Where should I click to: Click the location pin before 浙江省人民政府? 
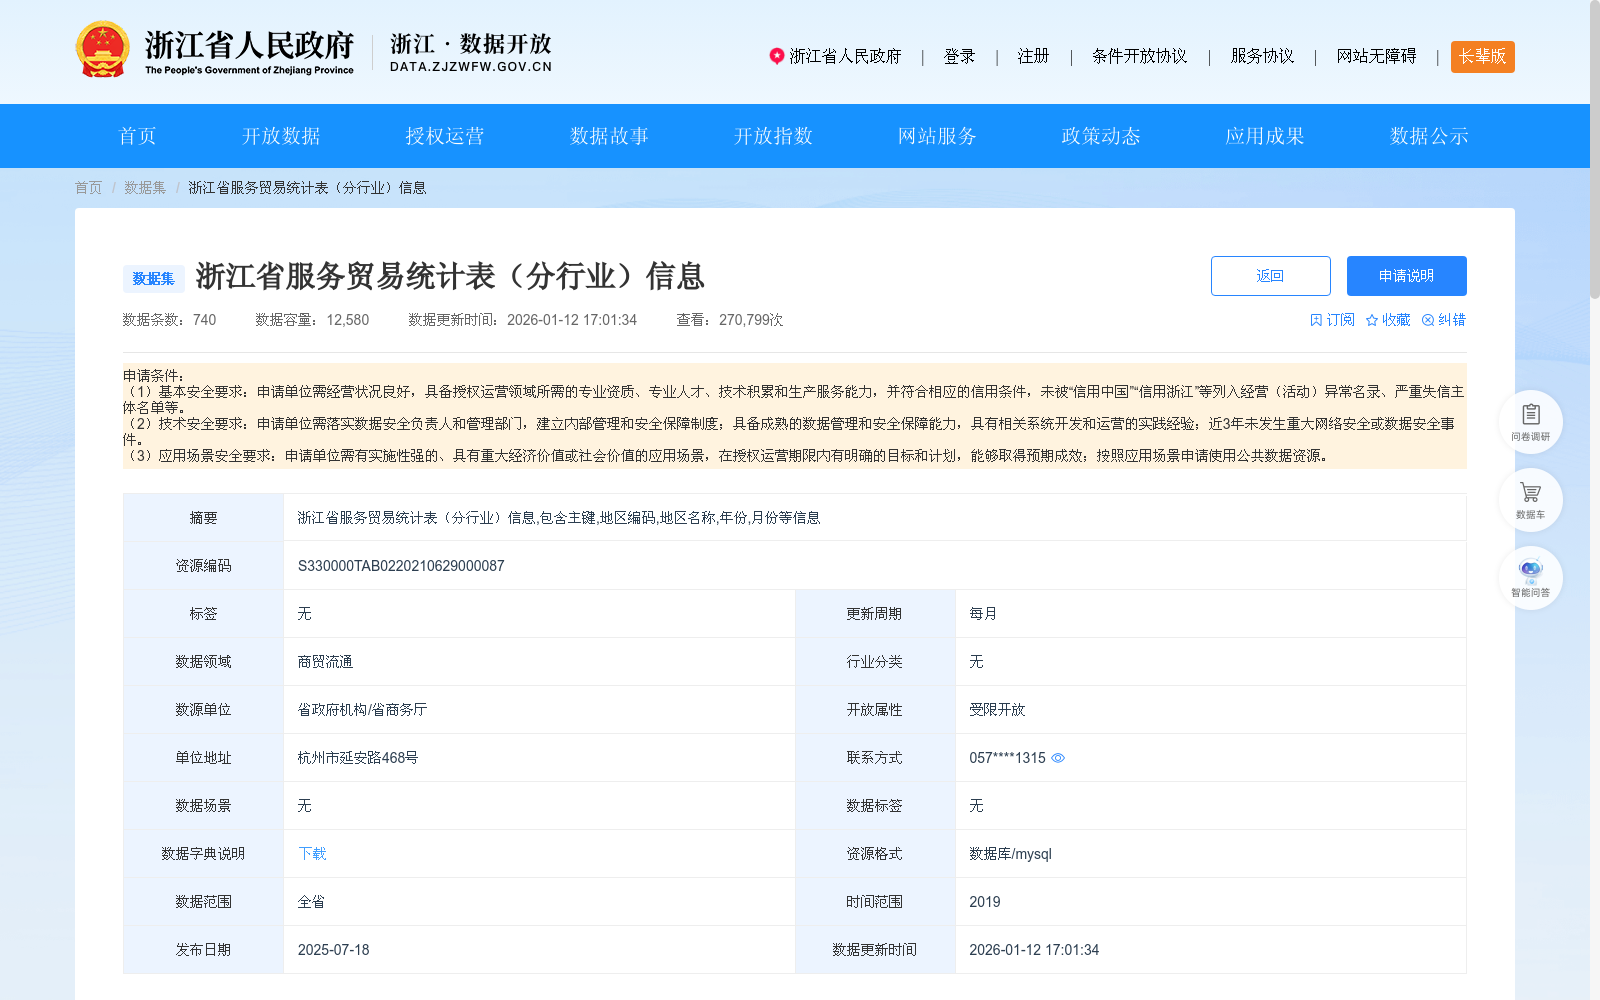(777, 57)
